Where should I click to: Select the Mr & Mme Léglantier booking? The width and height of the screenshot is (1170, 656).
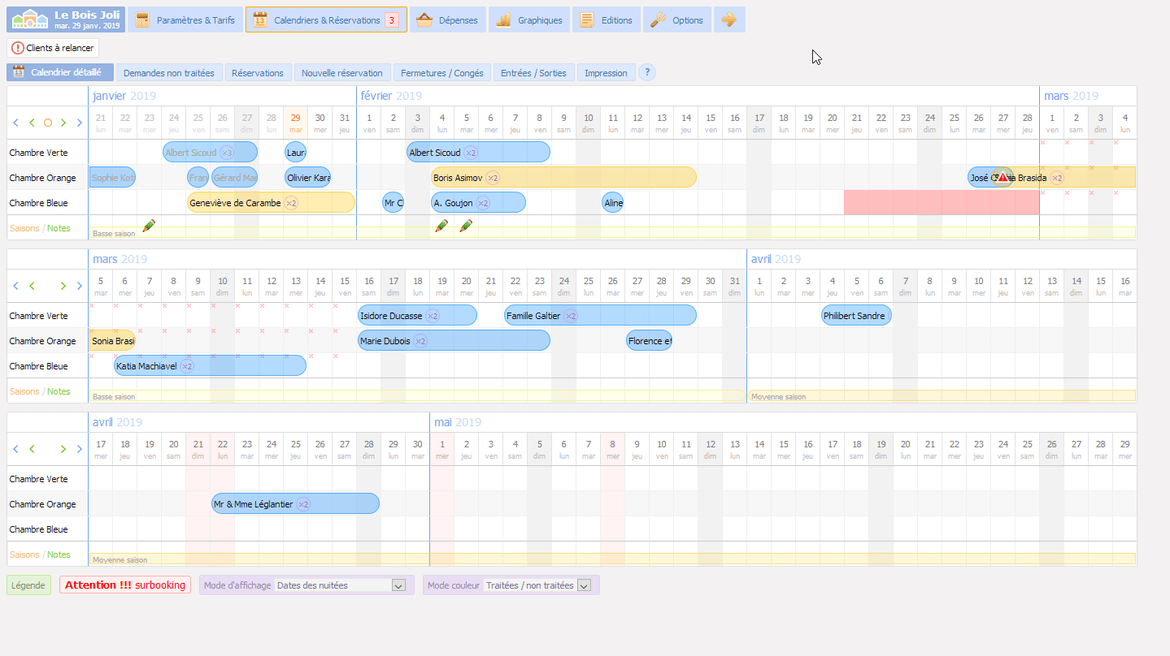click(295, 504)
